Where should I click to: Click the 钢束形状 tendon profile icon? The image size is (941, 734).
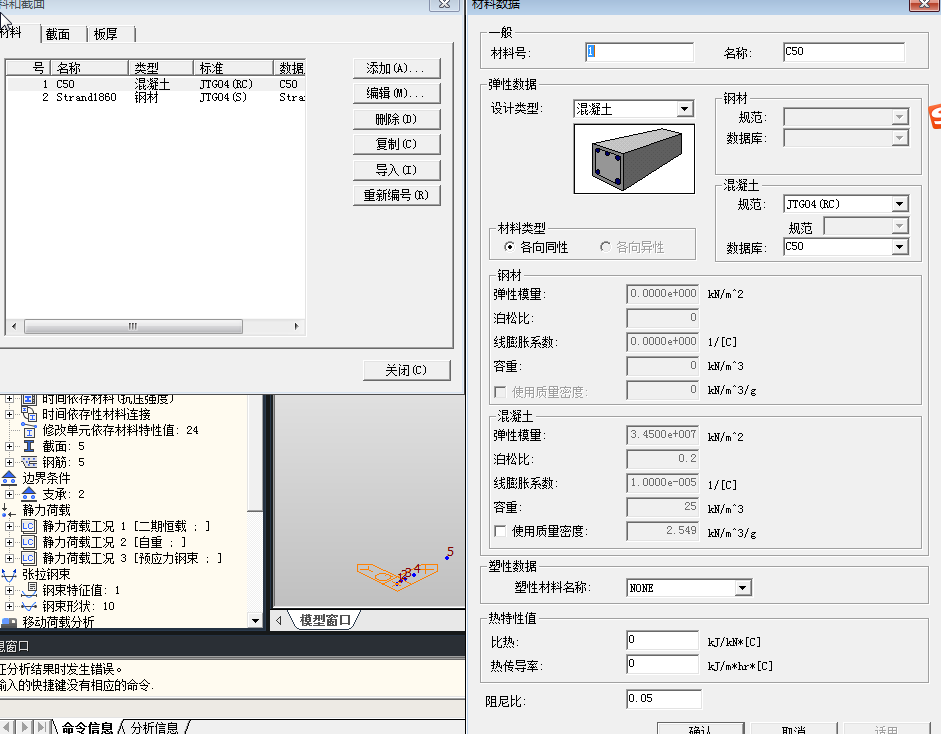[x=29, y=606]
